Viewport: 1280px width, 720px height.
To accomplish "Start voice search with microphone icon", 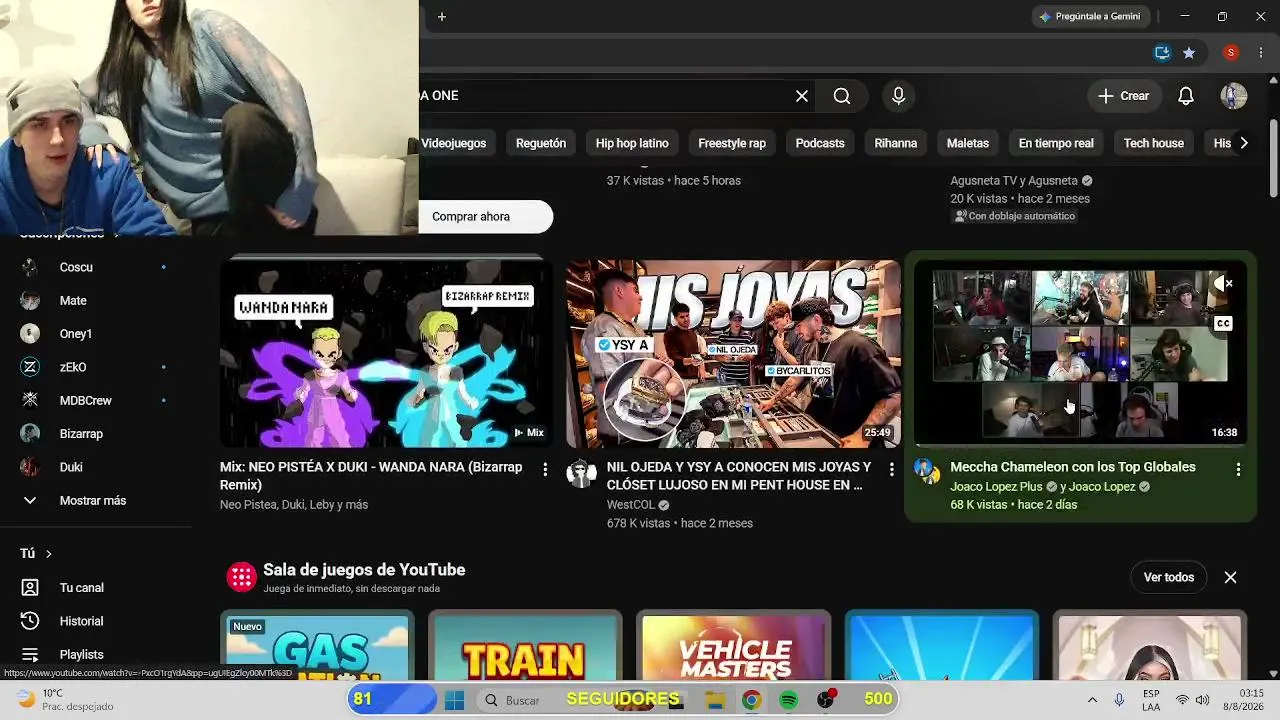I will [x=898, y=96].
